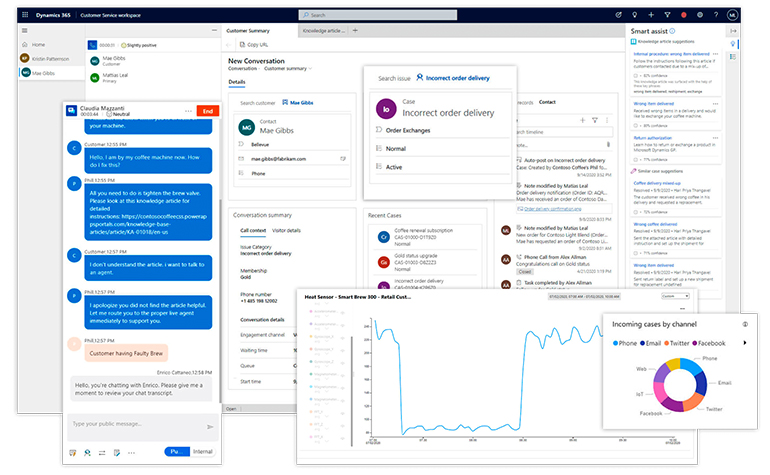
Task: Open timeline more options vertical ellipsis
Action: (607, 120)
